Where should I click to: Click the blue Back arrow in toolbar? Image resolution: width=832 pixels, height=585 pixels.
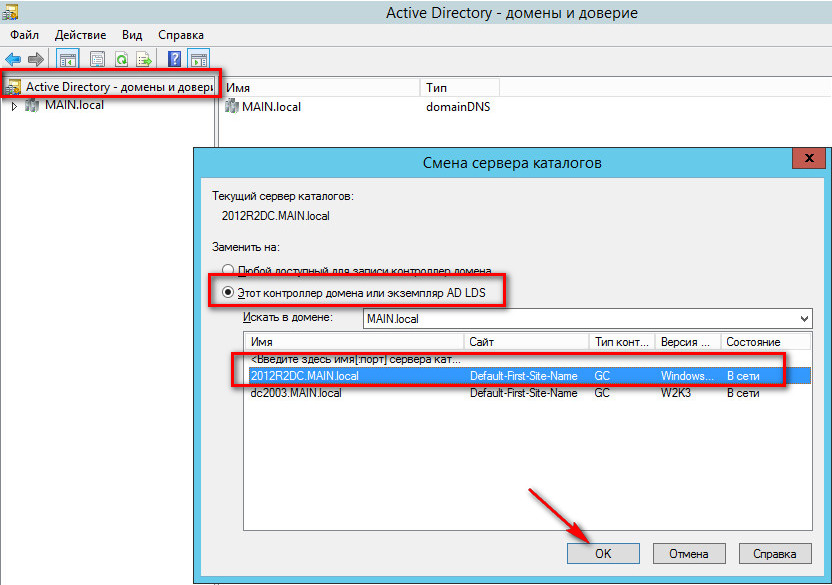[x=13, y=59]
